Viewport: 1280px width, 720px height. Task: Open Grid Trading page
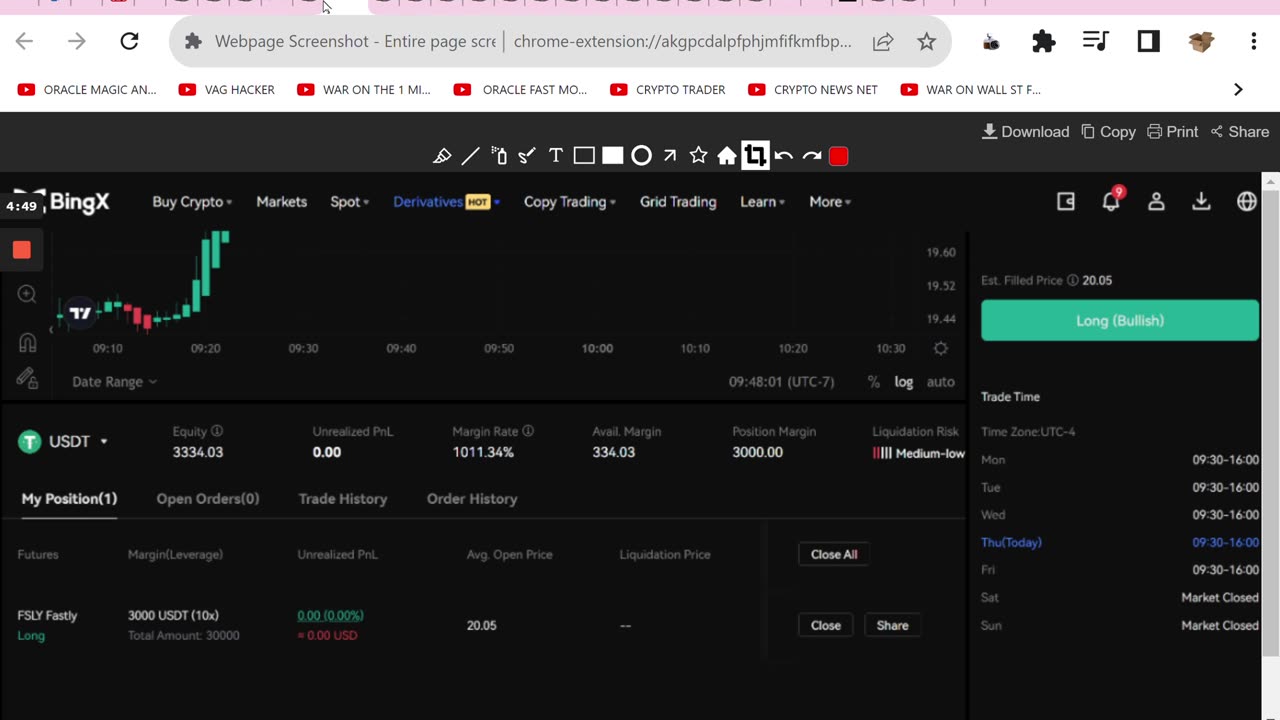[678, 202]
